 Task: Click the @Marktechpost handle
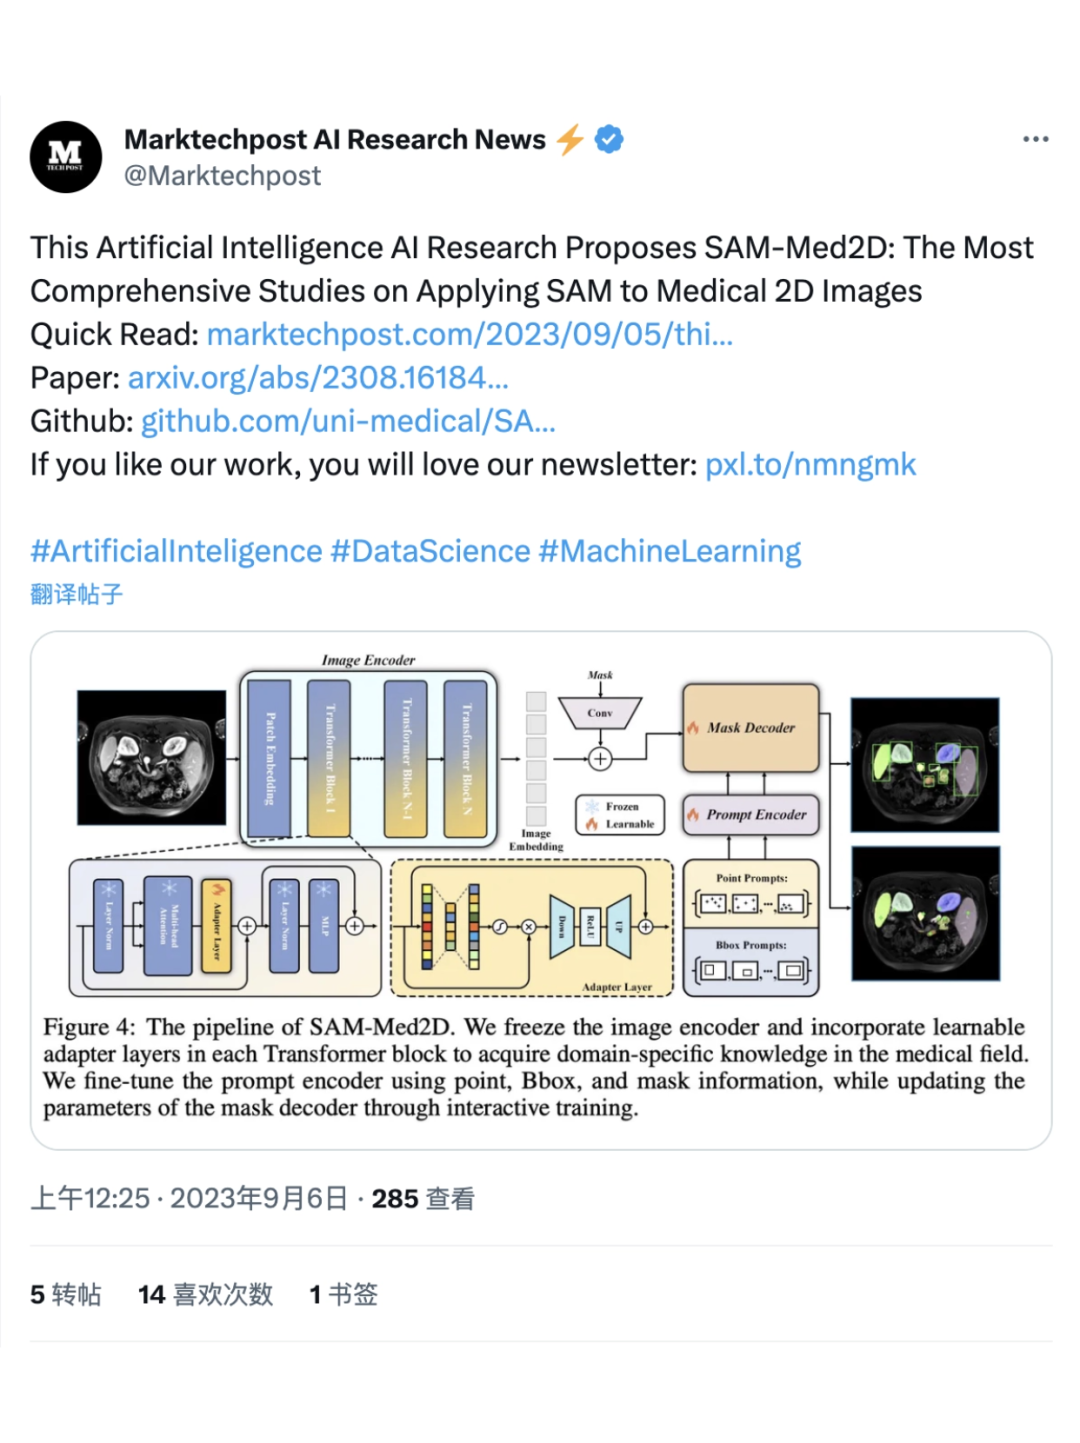tap(222, 176)
